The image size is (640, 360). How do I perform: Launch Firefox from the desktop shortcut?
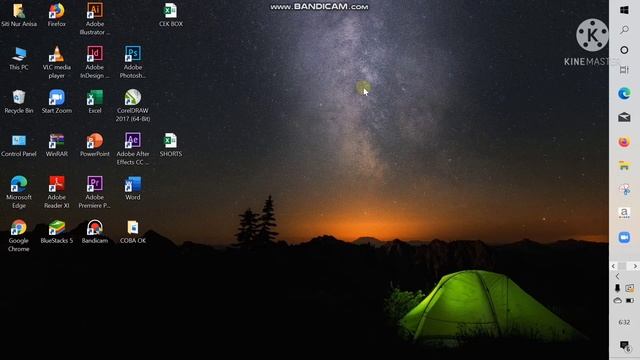[57, 15]
